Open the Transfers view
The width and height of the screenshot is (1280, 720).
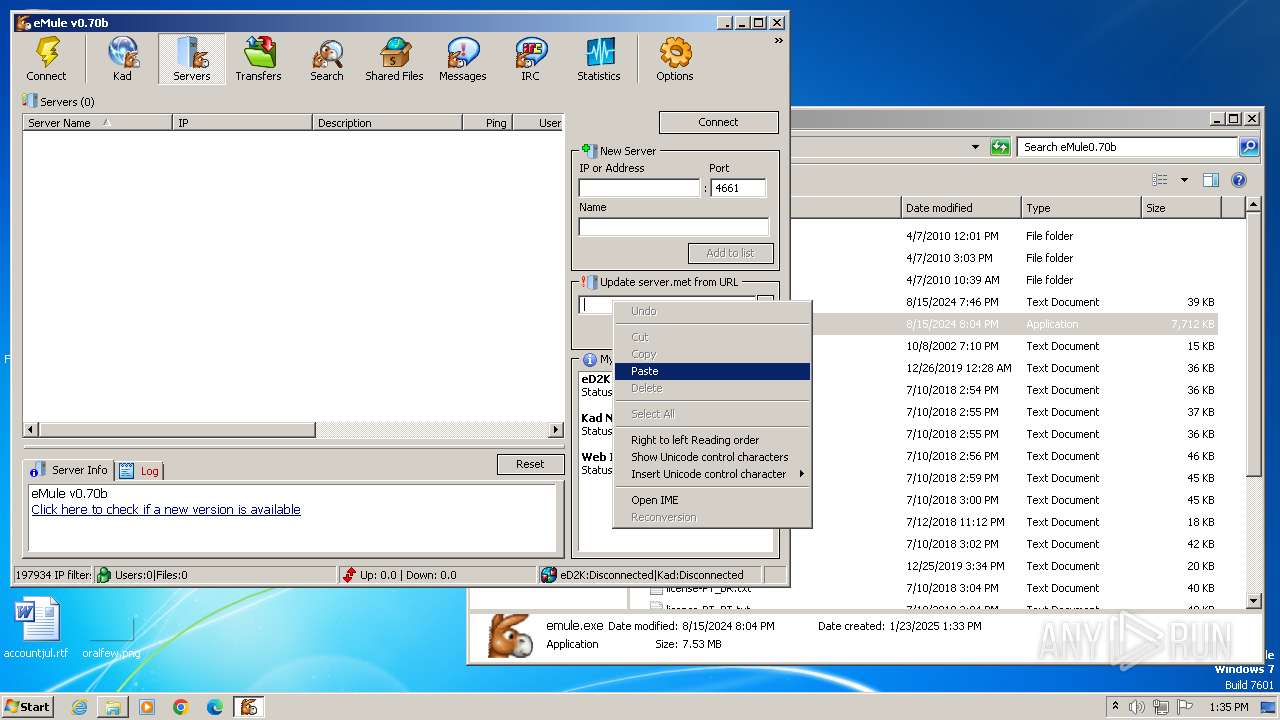258,59
